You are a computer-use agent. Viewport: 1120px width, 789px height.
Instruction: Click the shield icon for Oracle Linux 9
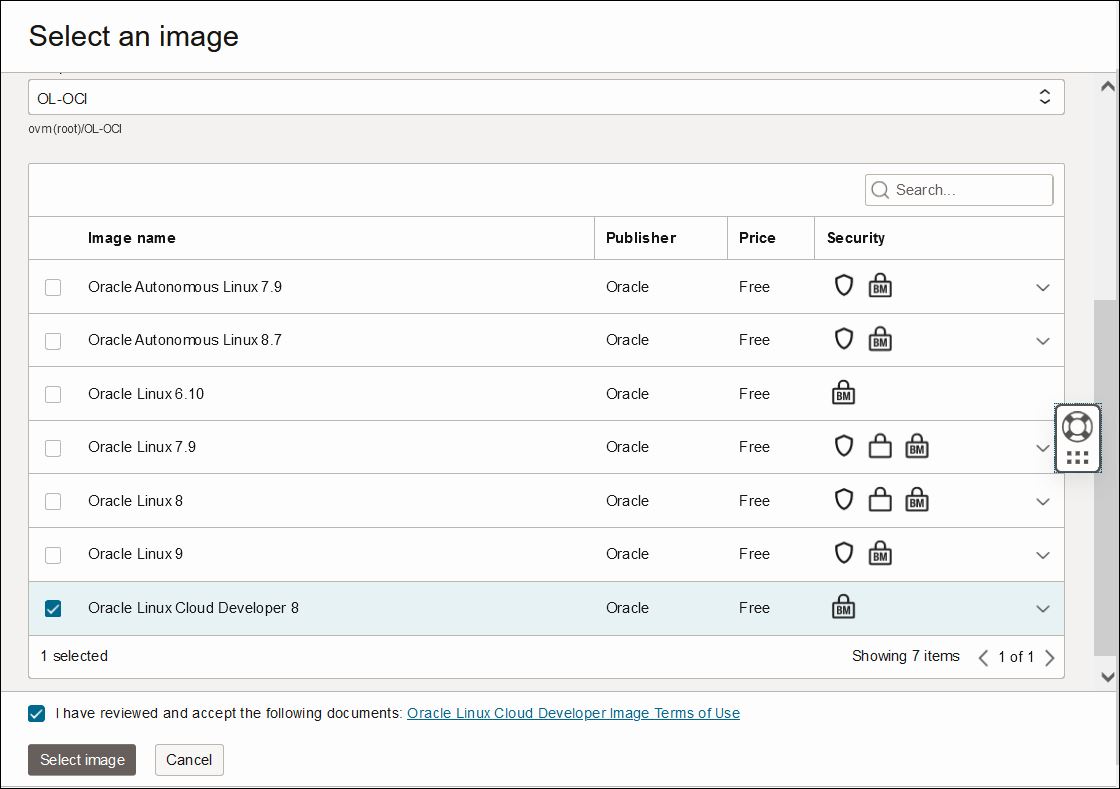(x=844, y=552)
